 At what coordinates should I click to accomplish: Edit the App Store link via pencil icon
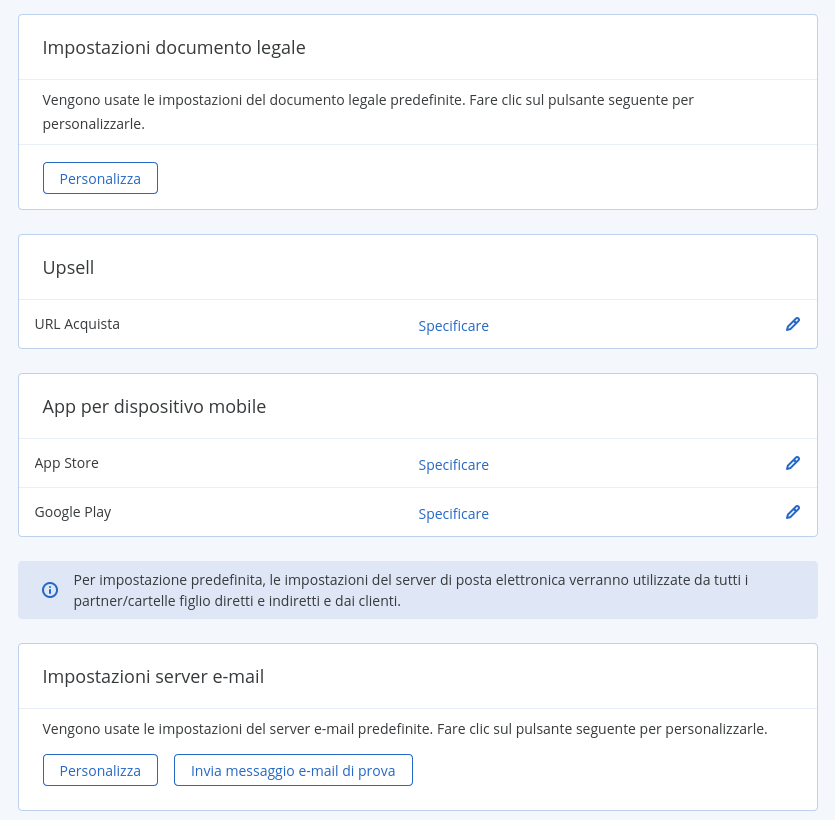click(x=792, y=463)
